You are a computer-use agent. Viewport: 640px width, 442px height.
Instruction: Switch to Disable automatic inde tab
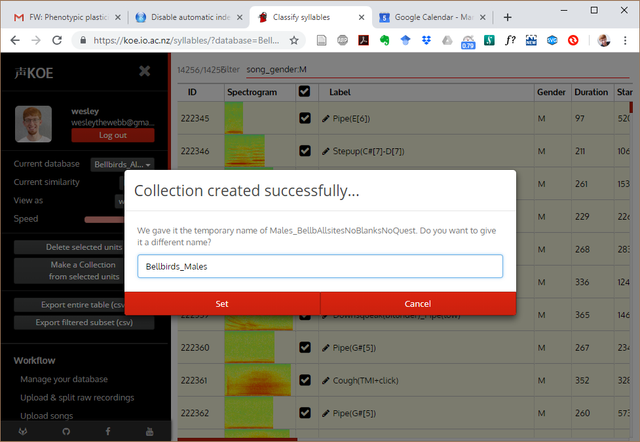click(x=189, y=17)
